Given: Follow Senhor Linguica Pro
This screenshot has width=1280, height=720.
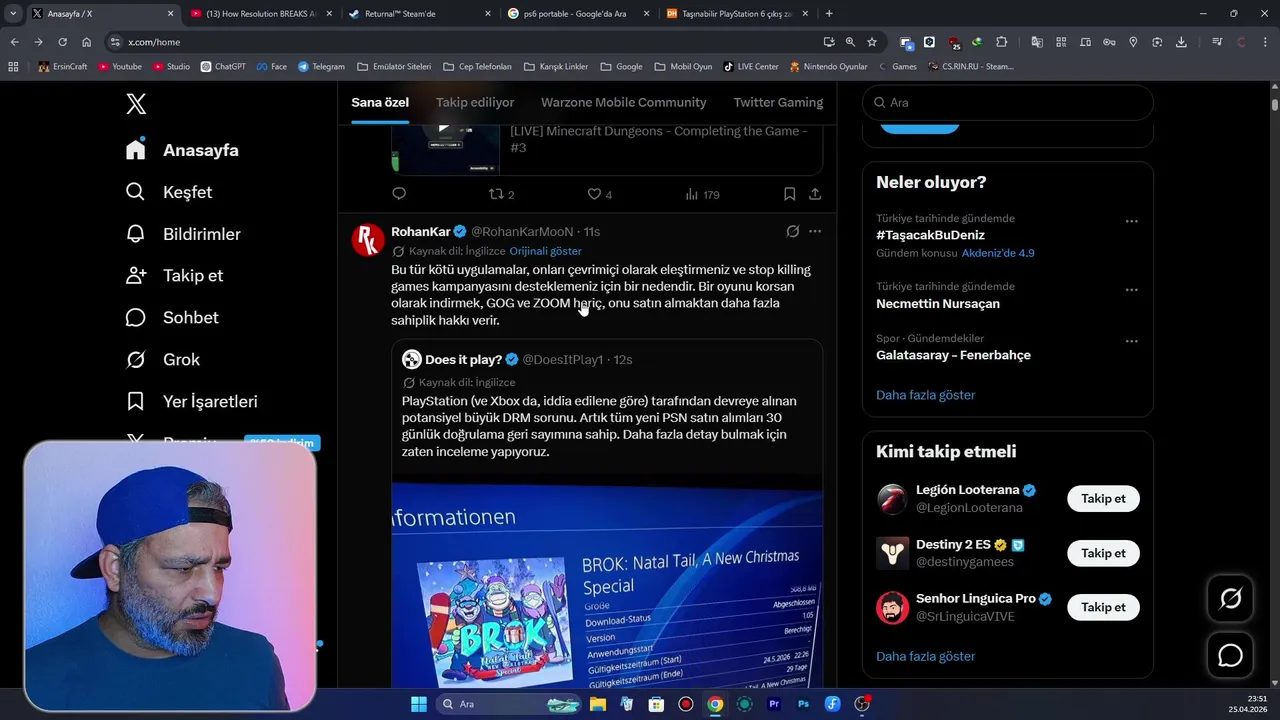Looking at the screenshot, I should tap(1103, 607).
